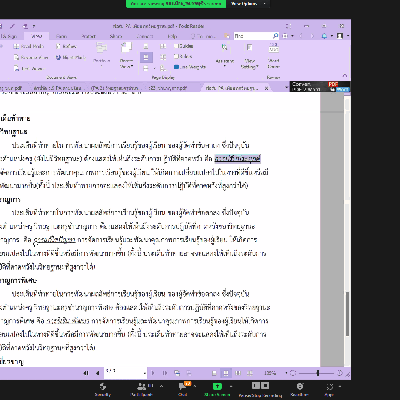The image size is (400, 400).
Task: Pause the Zoom recording
Action: (256, 386)
